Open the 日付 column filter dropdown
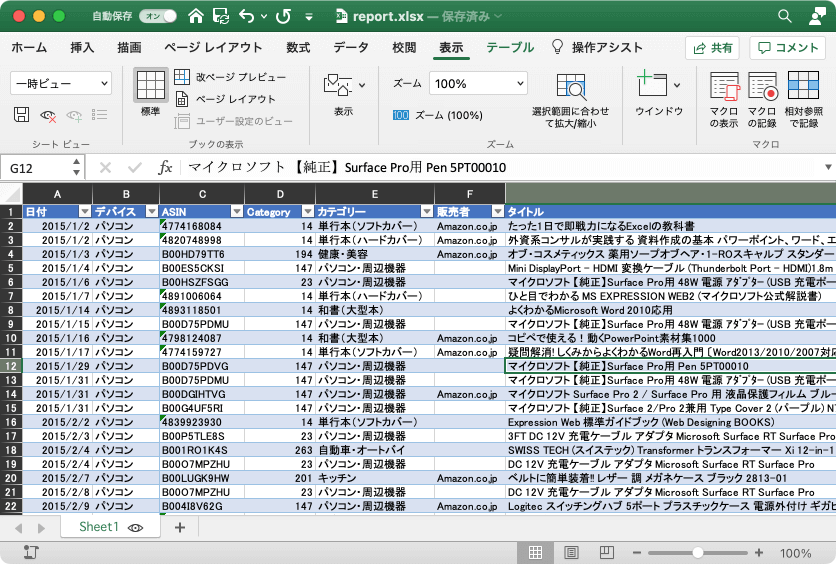This screenshot has height=564, width=836. coord(85,212)
